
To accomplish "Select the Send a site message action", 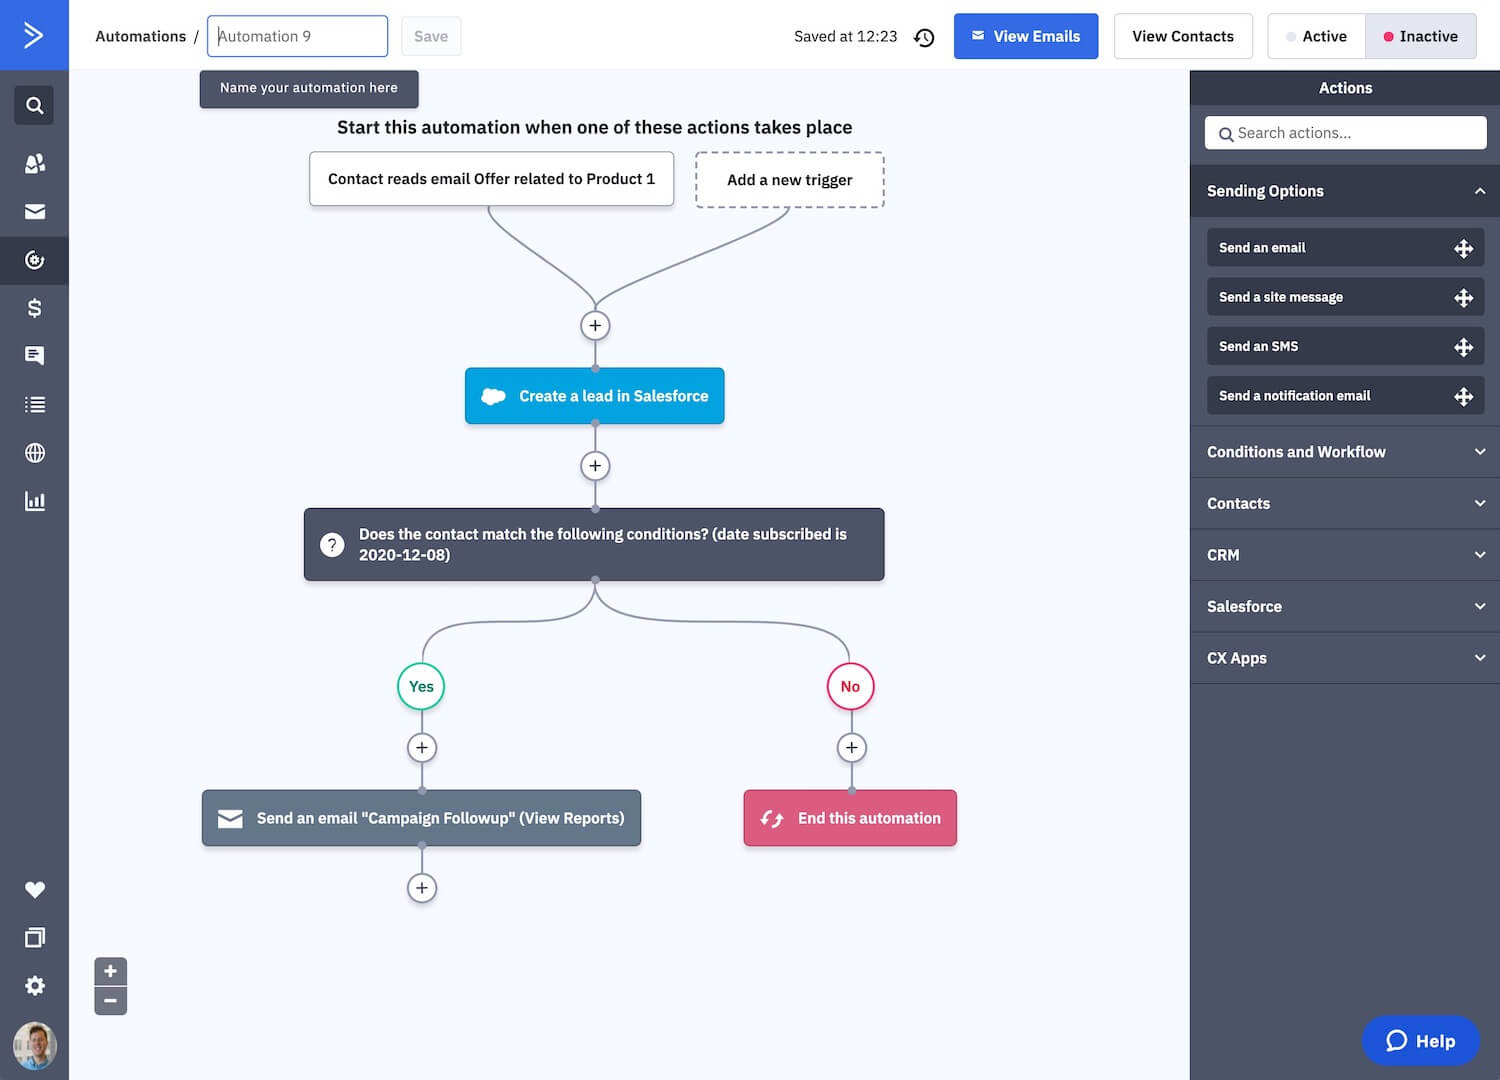I will [1345, 297].
